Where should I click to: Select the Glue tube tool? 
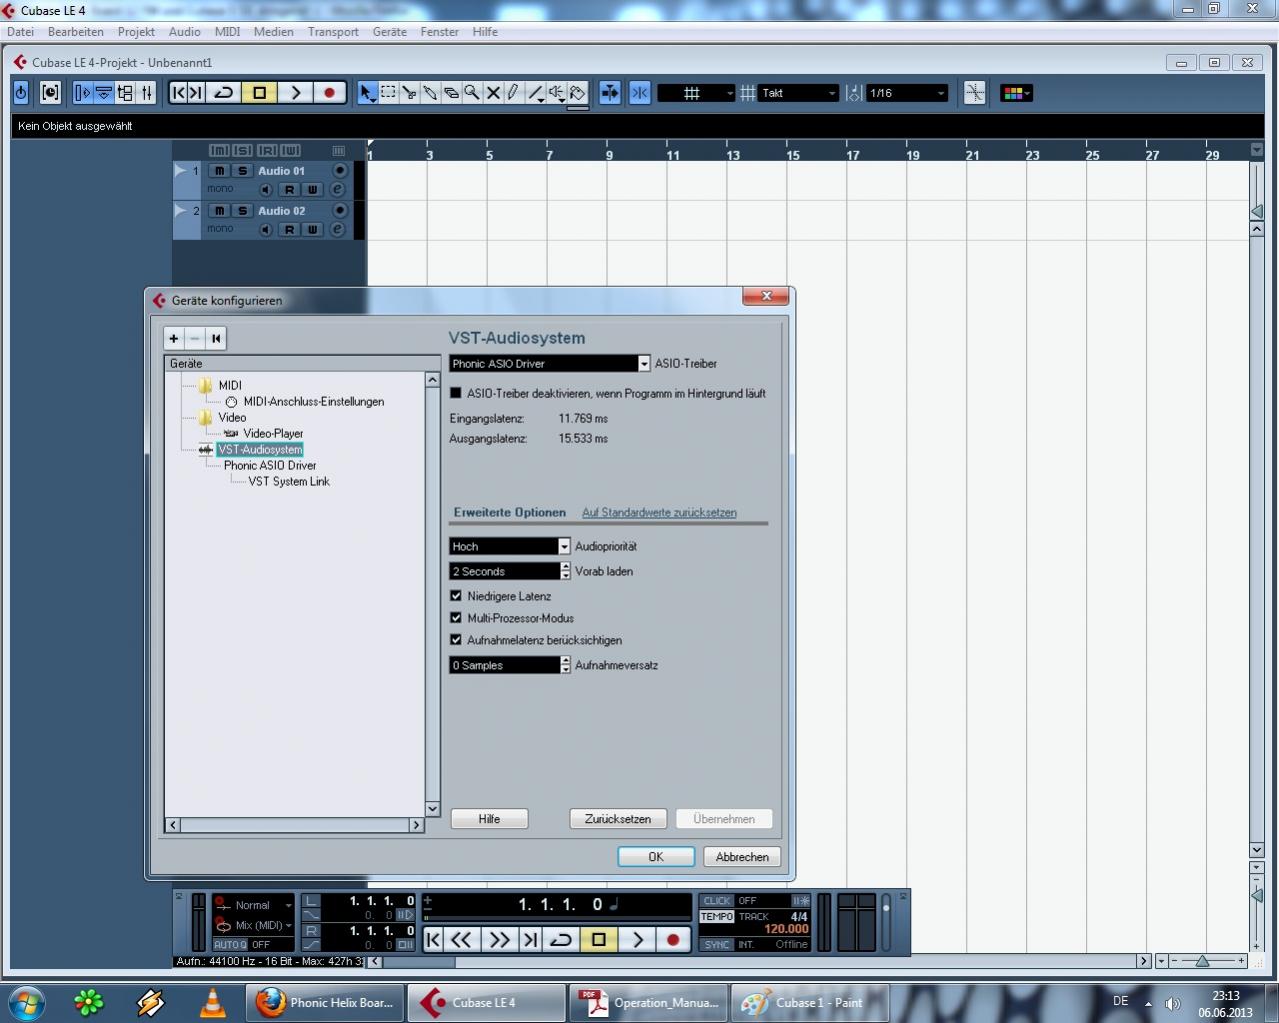[430, 93]
